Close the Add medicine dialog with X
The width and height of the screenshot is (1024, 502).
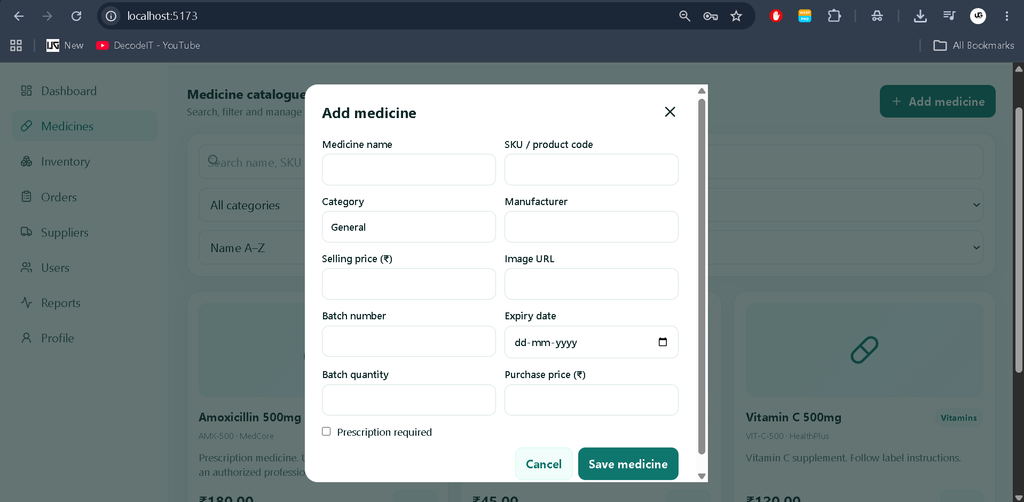click(x=669, y=112)
